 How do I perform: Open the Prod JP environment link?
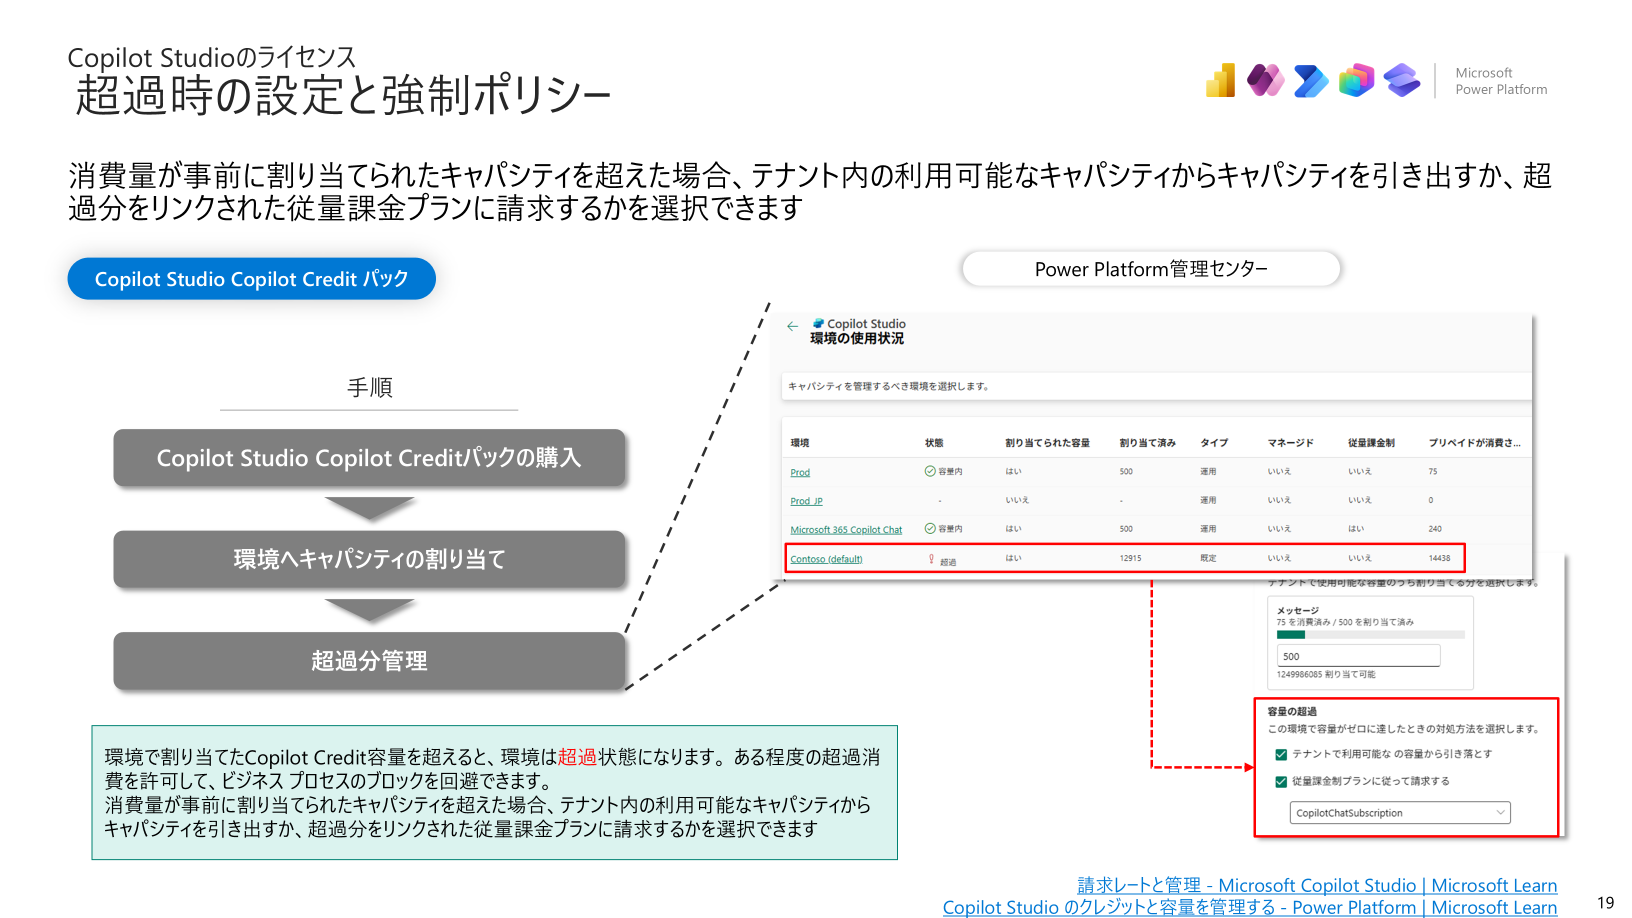[806, 502]
